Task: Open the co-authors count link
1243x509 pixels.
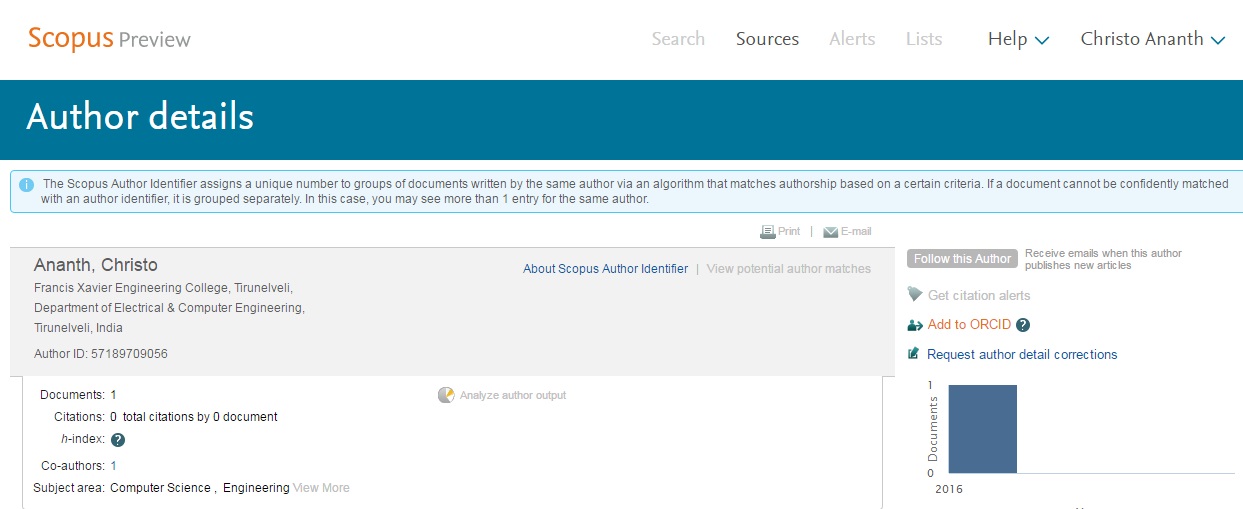Action: pos(113,466)
